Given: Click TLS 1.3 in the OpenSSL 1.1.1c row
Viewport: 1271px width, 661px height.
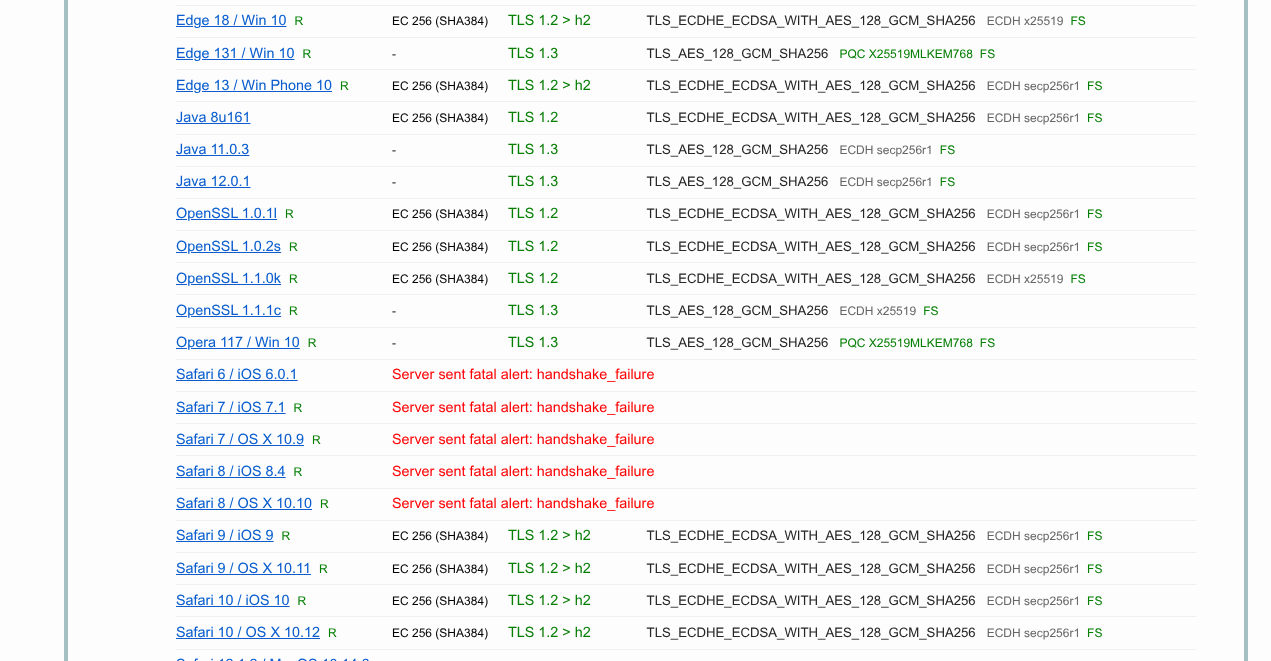Looking at the screenshot, I should (x=533, y=310).
